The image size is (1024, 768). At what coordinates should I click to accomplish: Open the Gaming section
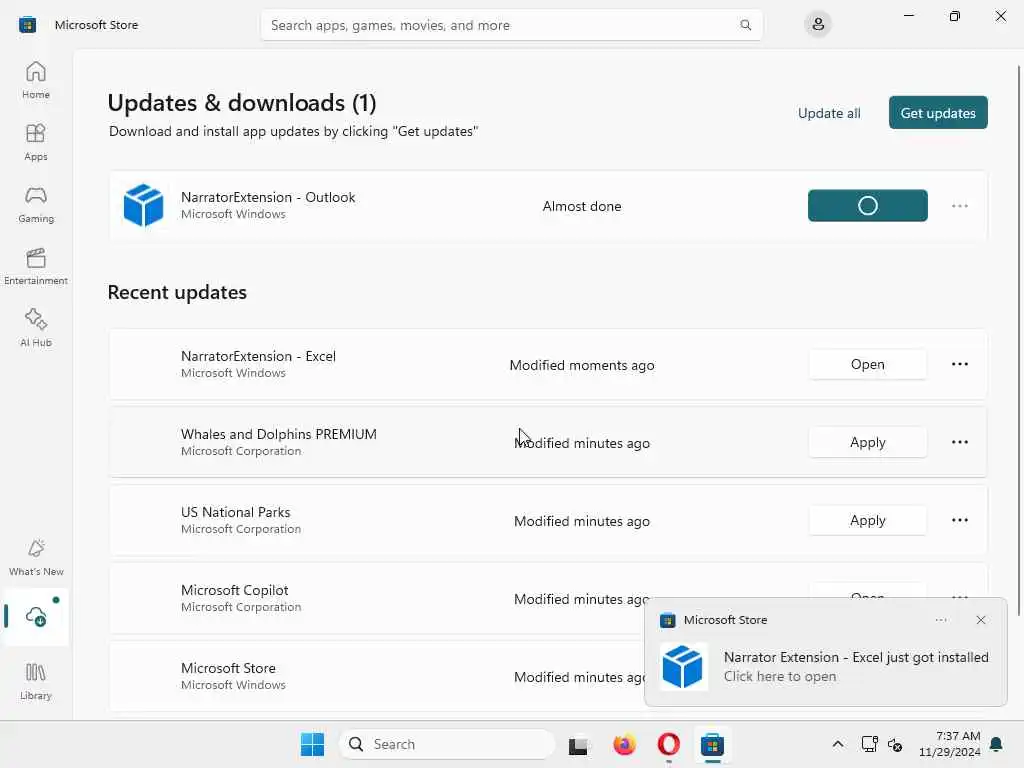click(36, 204)
